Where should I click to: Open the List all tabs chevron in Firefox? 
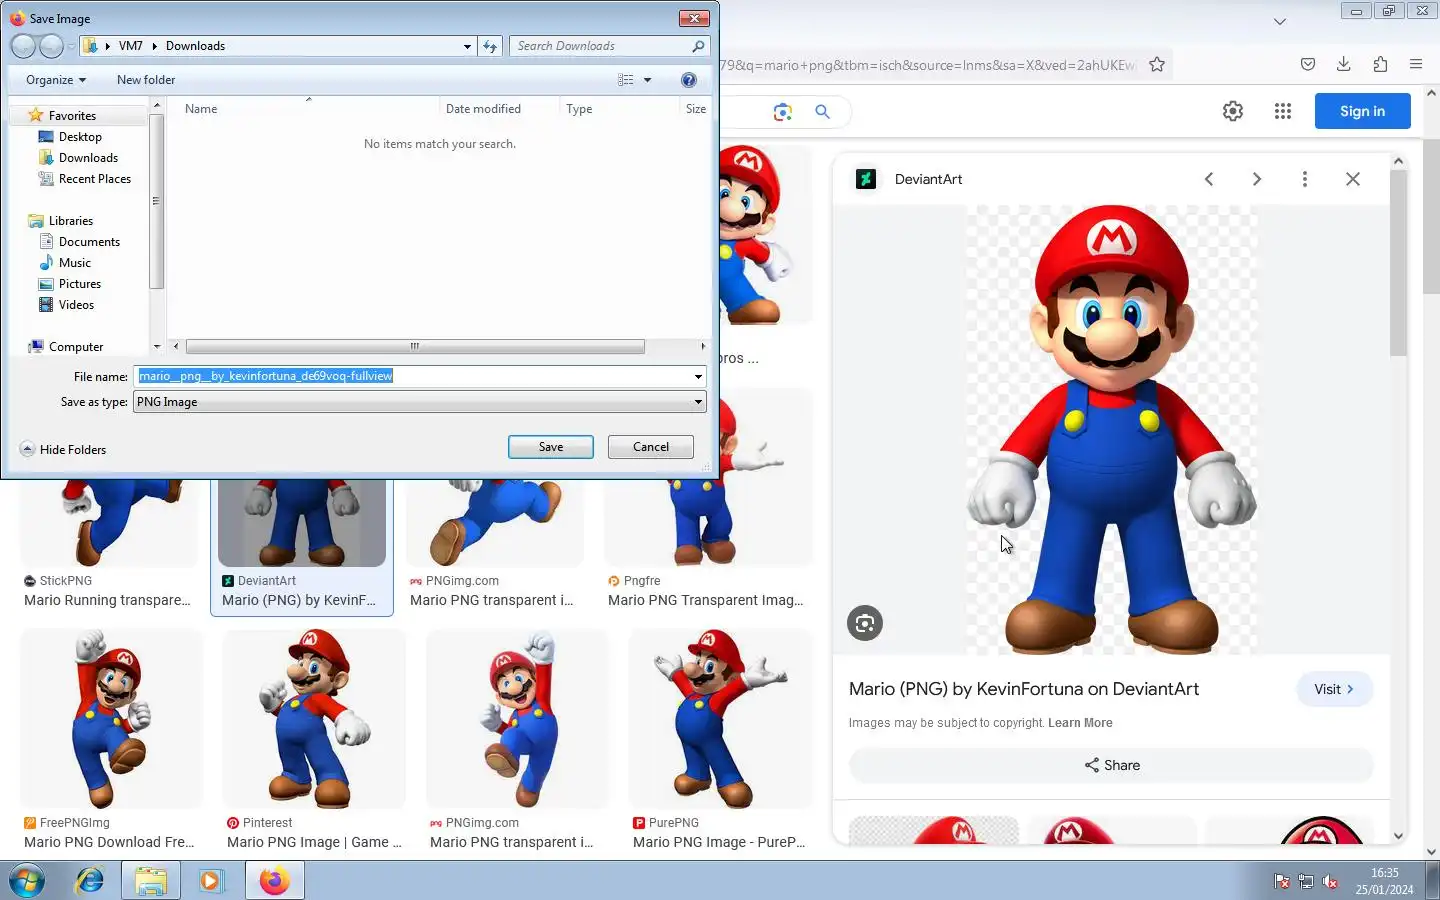(1280, 21)
